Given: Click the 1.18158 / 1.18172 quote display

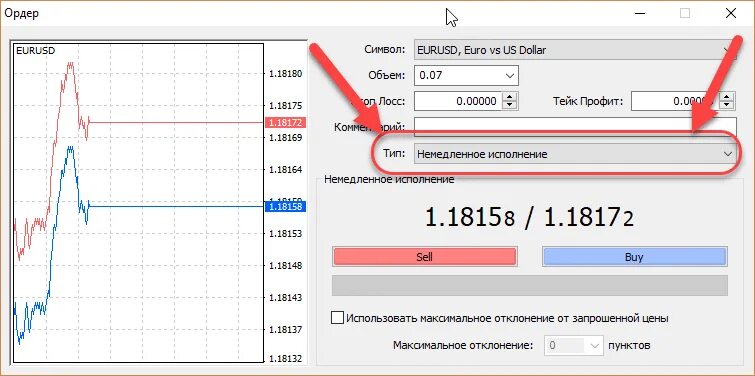Looking at the screenshot, I should click(529, 219).
